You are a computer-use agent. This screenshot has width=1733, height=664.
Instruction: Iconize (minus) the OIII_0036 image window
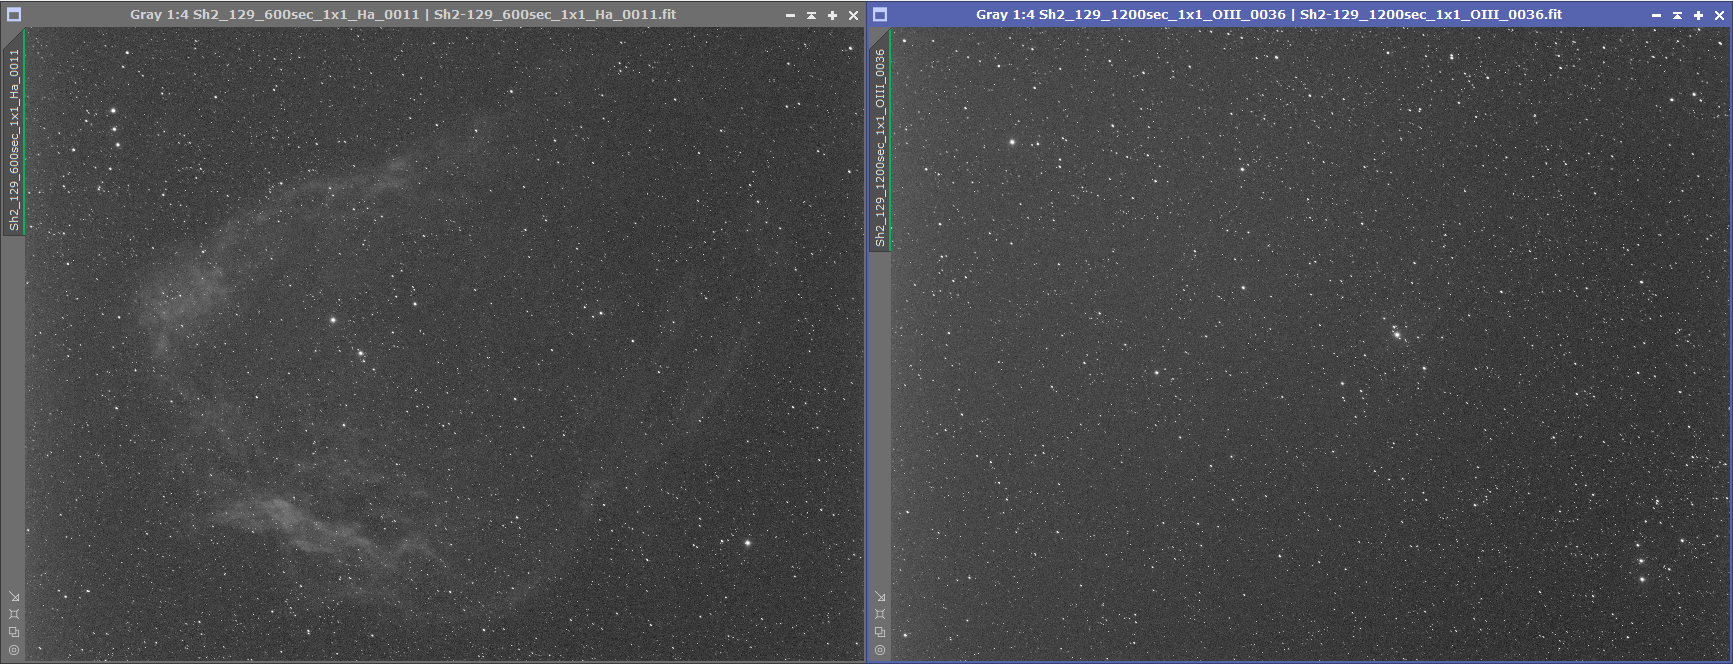pos(1656,15)
